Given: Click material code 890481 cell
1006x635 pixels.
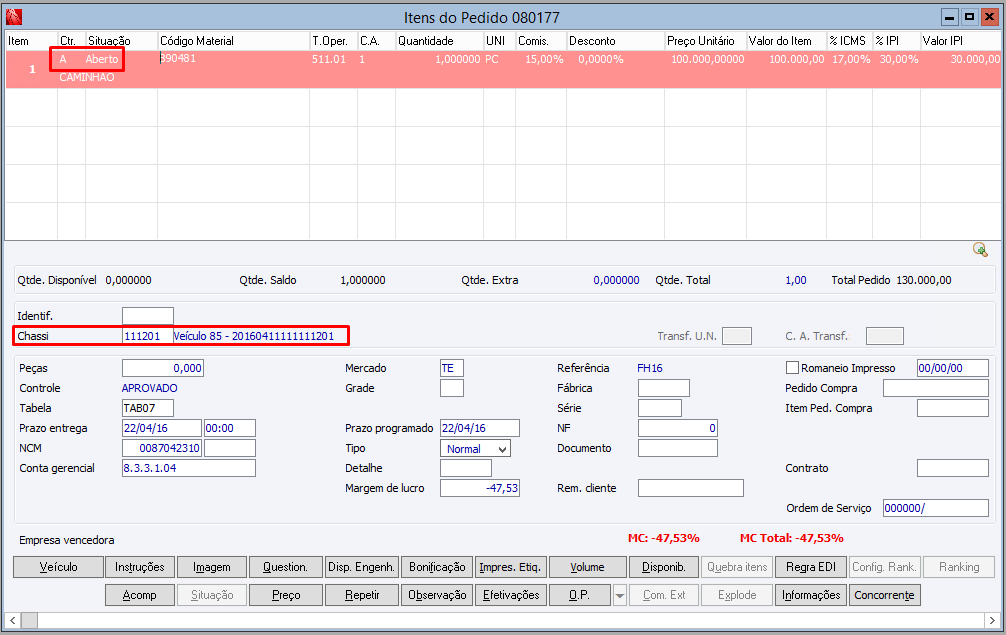Looking at the screenshot, I should point(178,58).
